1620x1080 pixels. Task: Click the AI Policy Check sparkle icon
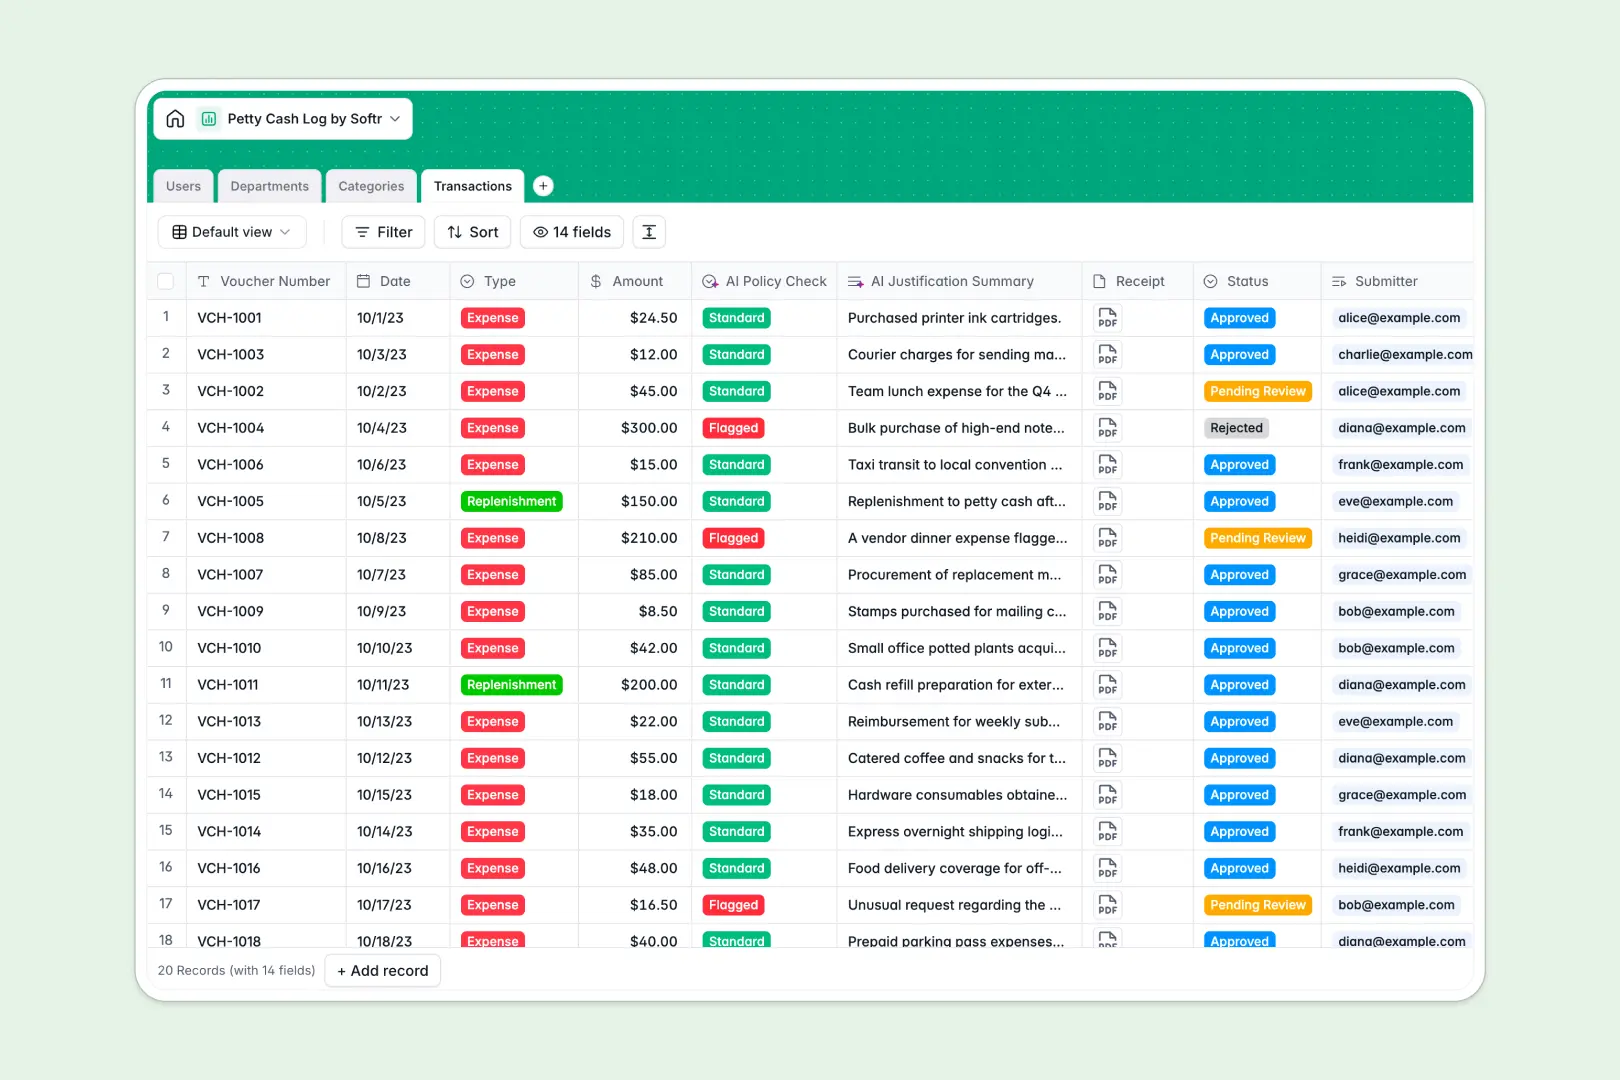coord(710,281)
